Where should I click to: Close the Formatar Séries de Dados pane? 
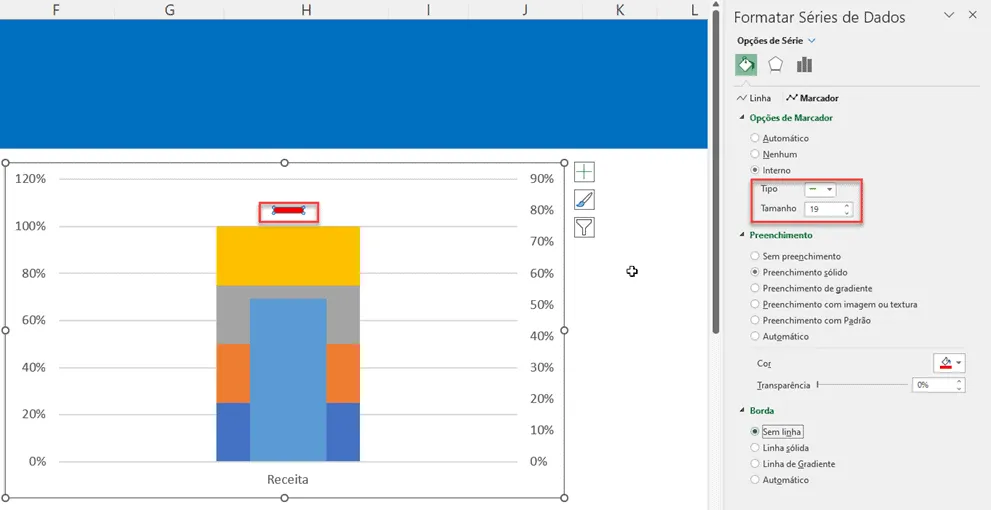pyautogui.click(x=972, y=15)
